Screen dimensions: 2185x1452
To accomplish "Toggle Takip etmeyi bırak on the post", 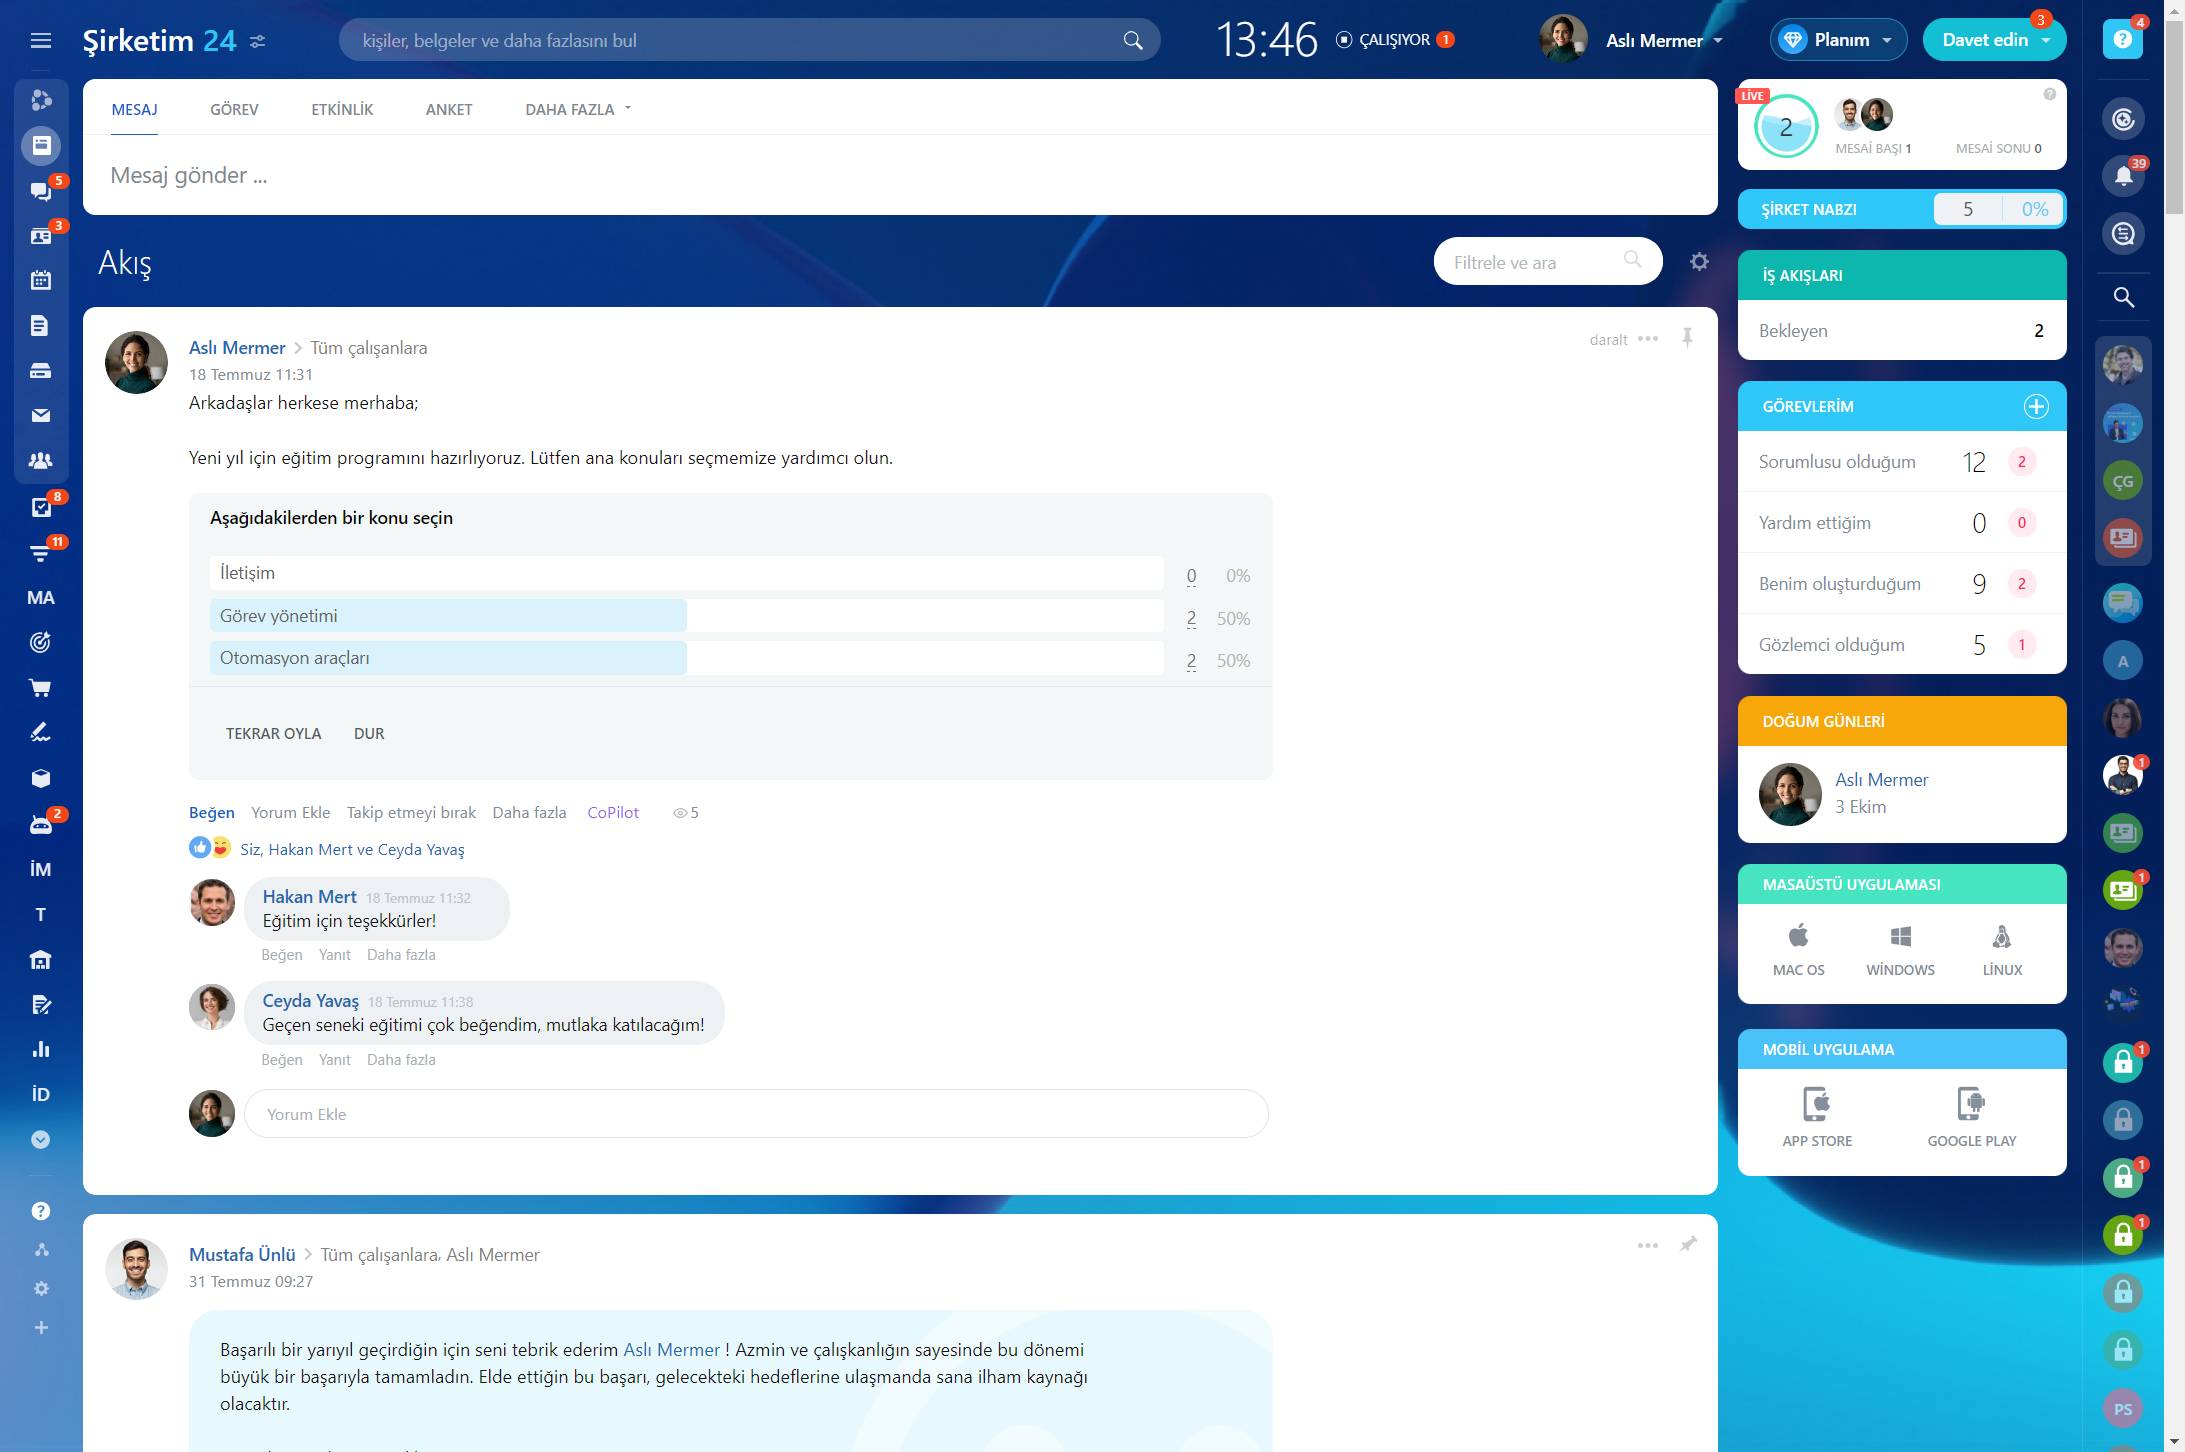I will coord(411,812).
